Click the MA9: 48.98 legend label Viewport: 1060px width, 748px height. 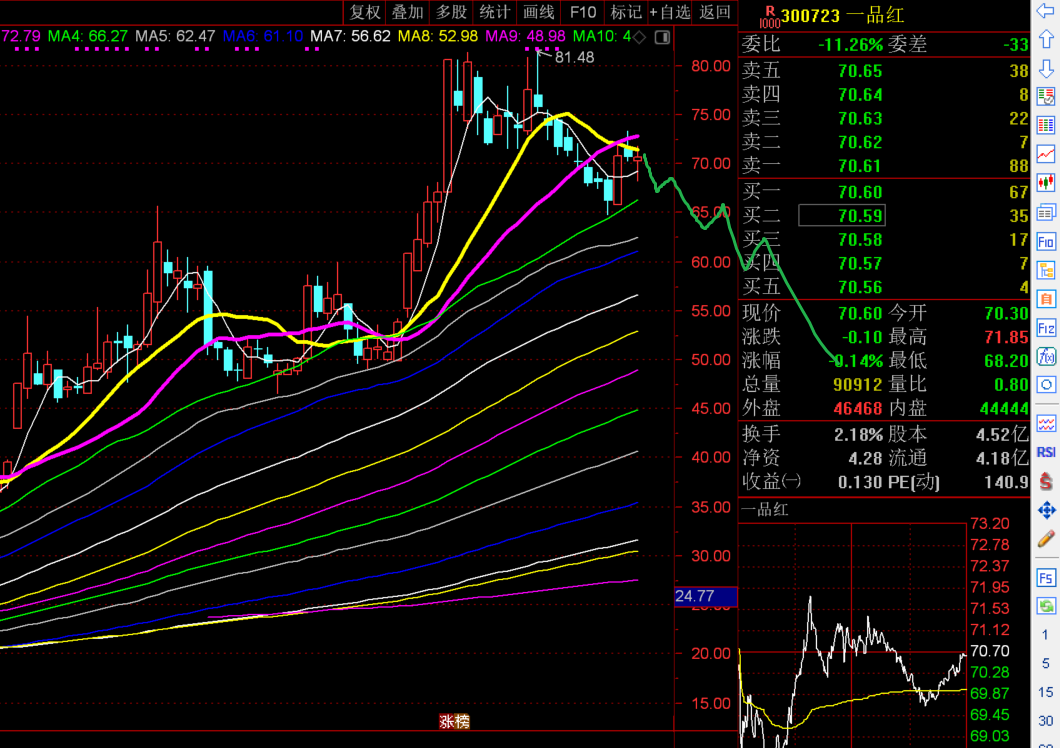pos(525,36)
